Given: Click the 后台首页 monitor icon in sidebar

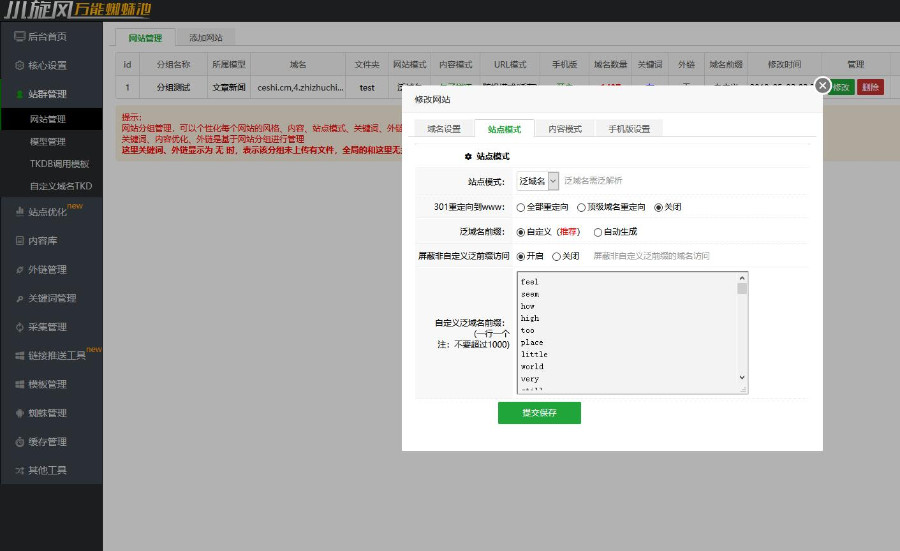Looking at the screenshot, I should pyautogui.click(x=19, y=37).
